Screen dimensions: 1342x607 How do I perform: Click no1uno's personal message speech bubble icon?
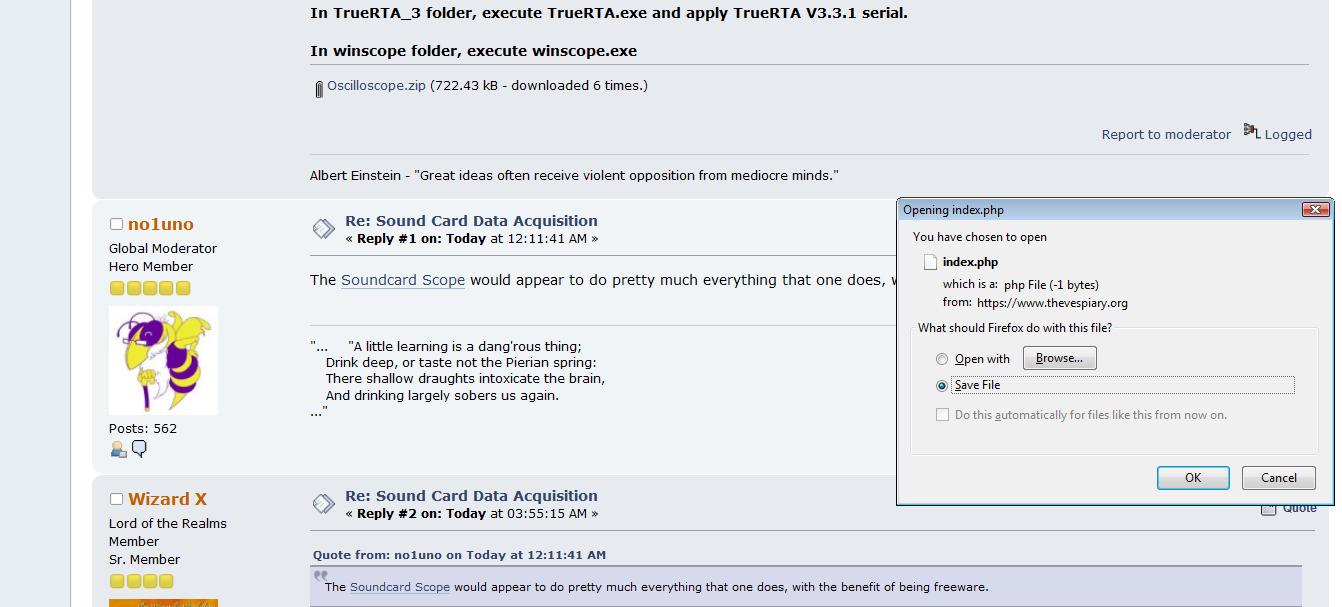[x=140, y=449]
